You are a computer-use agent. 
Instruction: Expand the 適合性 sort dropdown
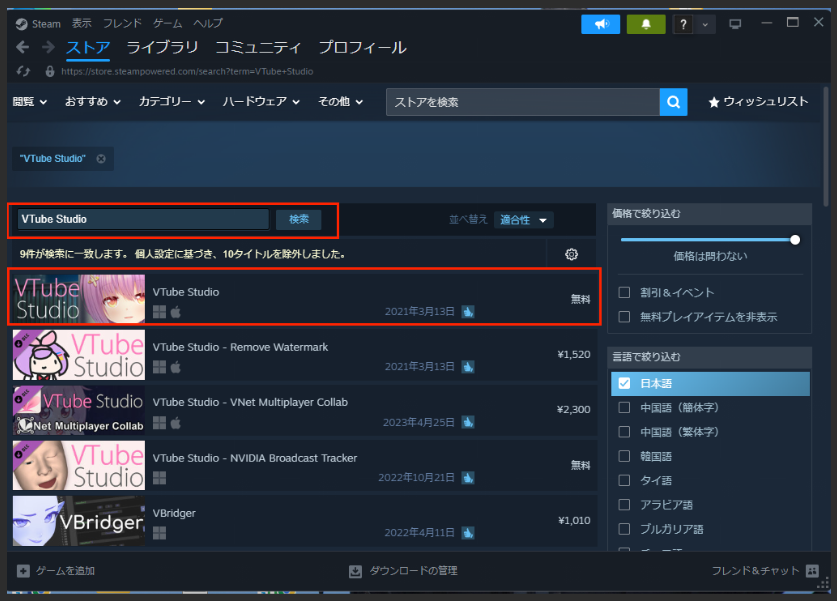tap(524, 220)
